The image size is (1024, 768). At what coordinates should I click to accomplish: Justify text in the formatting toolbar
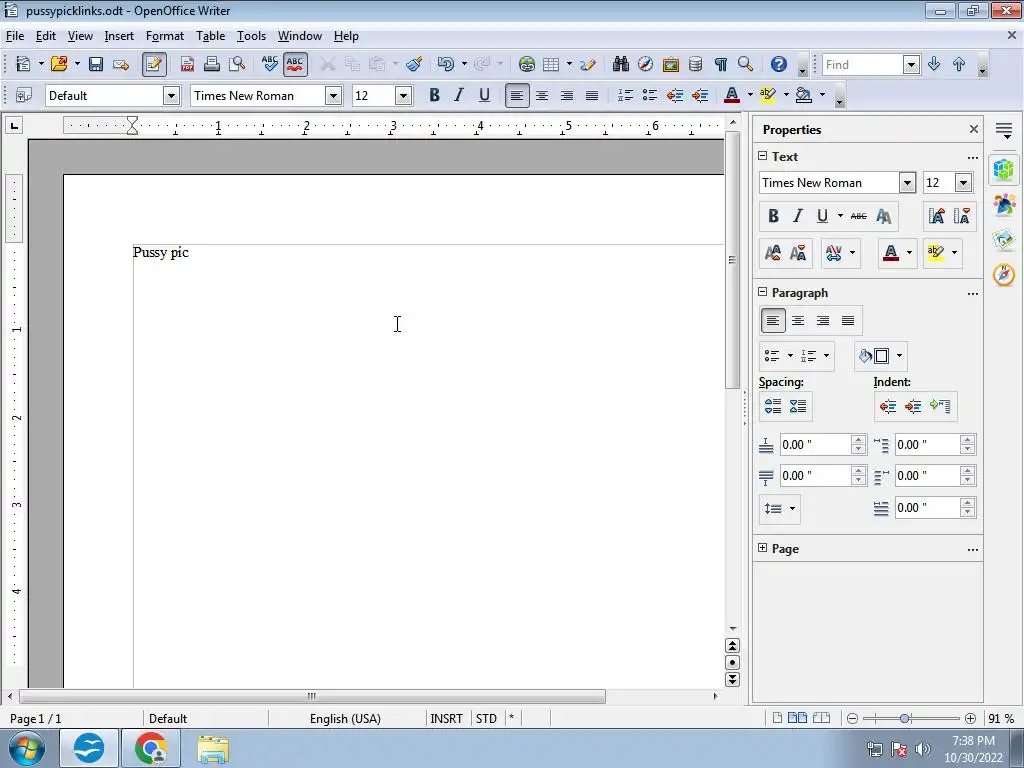[x=592, y=95]
